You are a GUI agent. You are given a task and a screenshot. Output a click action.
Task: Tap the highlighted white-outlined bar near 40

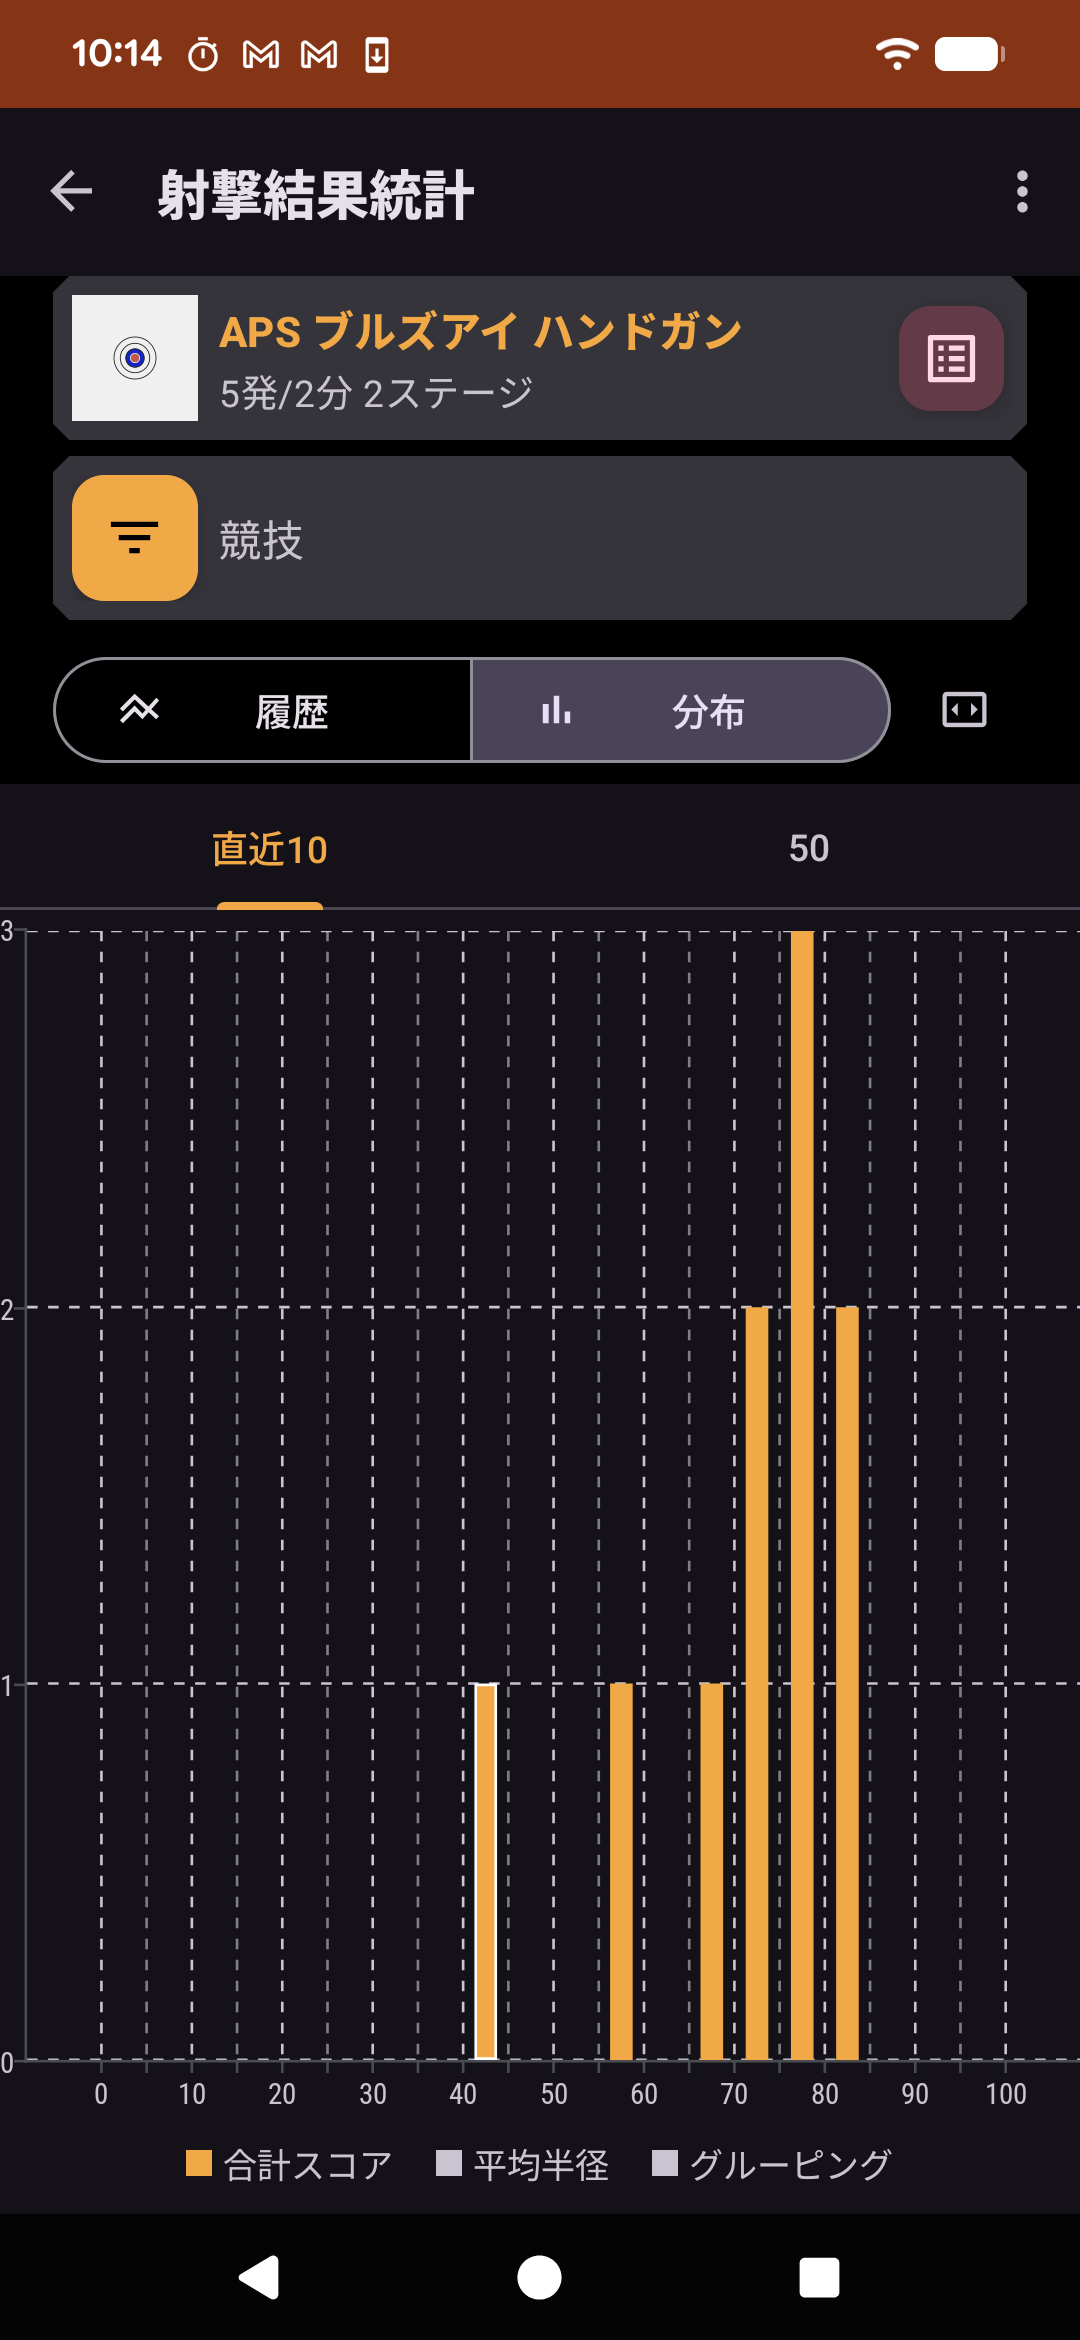(486, 1871)
